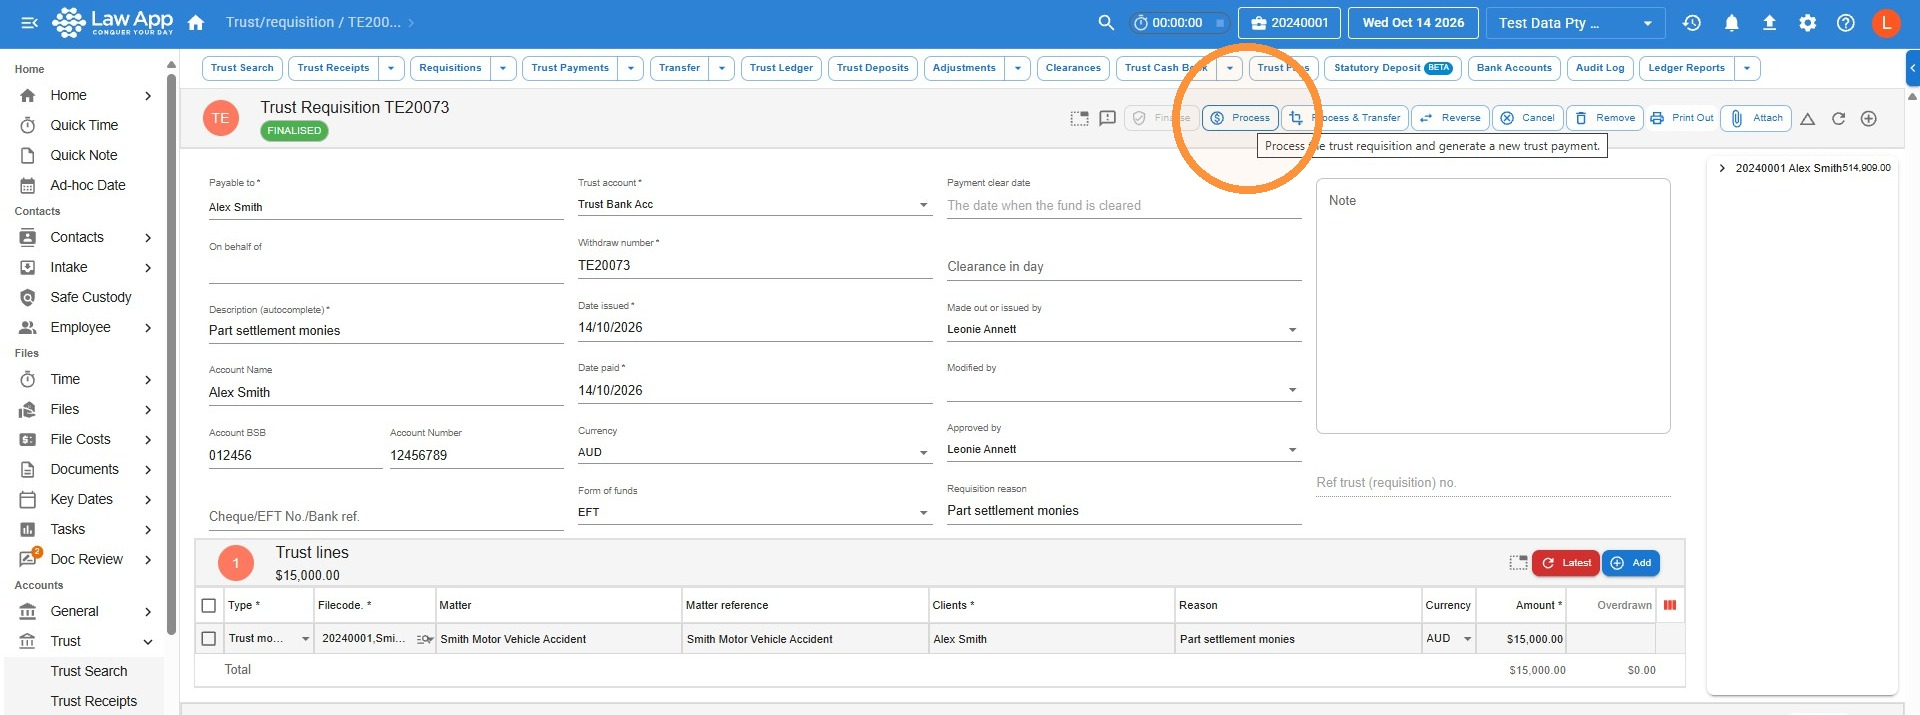The width and height of the screenshot is (1920, 715).
Task: Tick the checkbox for the Trust money row
Action: [209, 638]
